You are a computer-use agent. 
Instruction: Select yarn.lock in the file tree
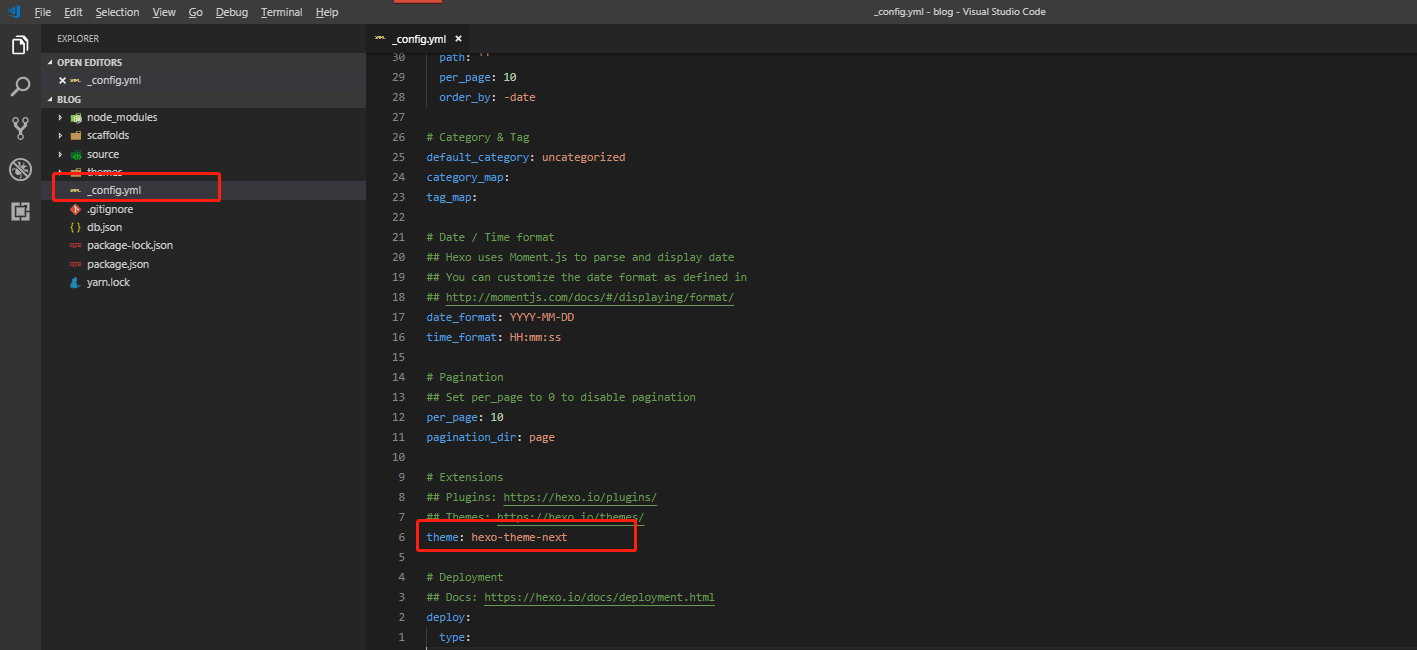click(204, 282)
